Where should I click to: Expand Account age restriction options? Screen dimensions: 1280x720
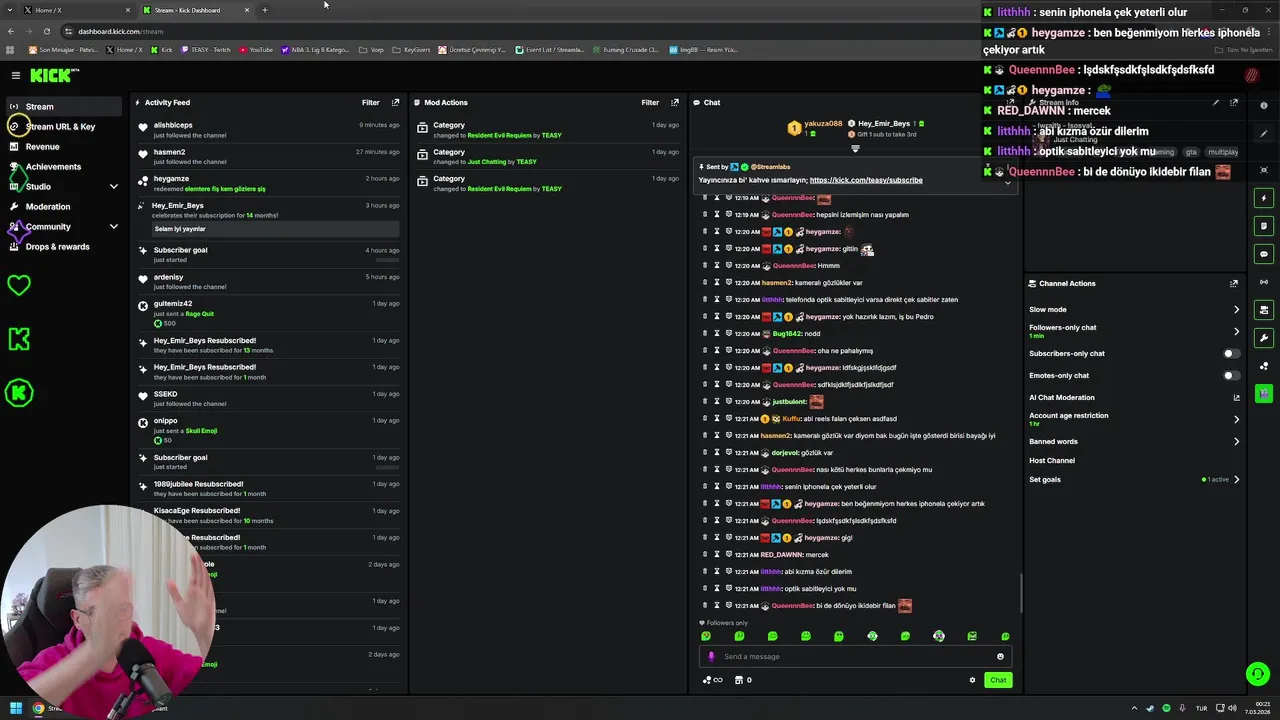point(1236,419)
